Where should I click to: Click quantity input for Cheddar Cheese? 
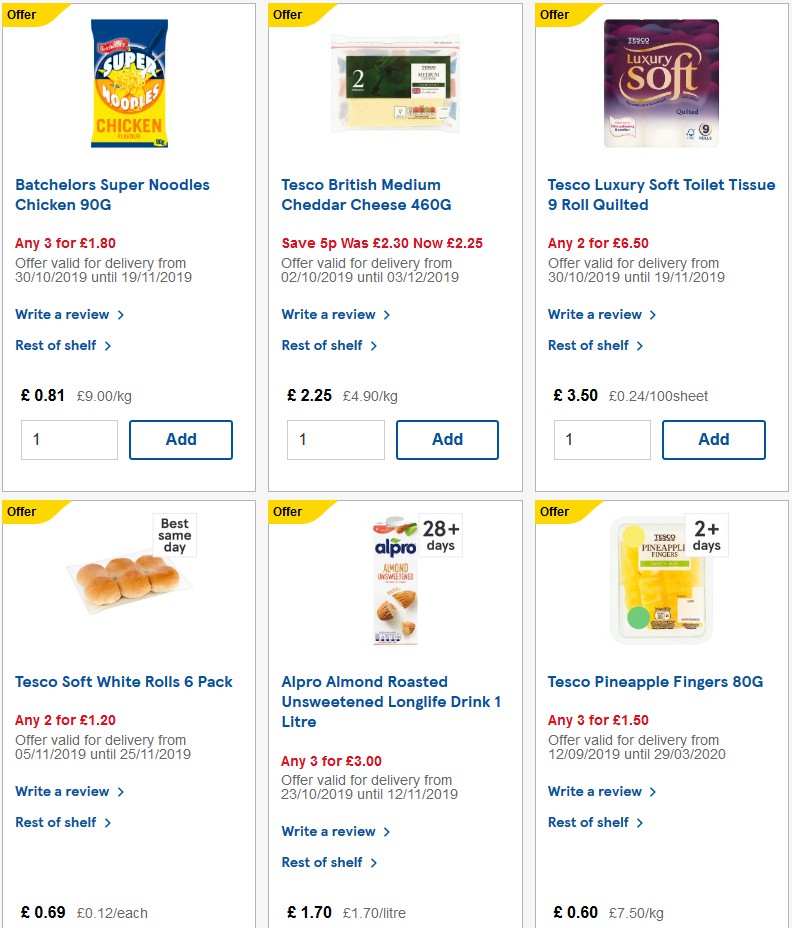point(336,439)
